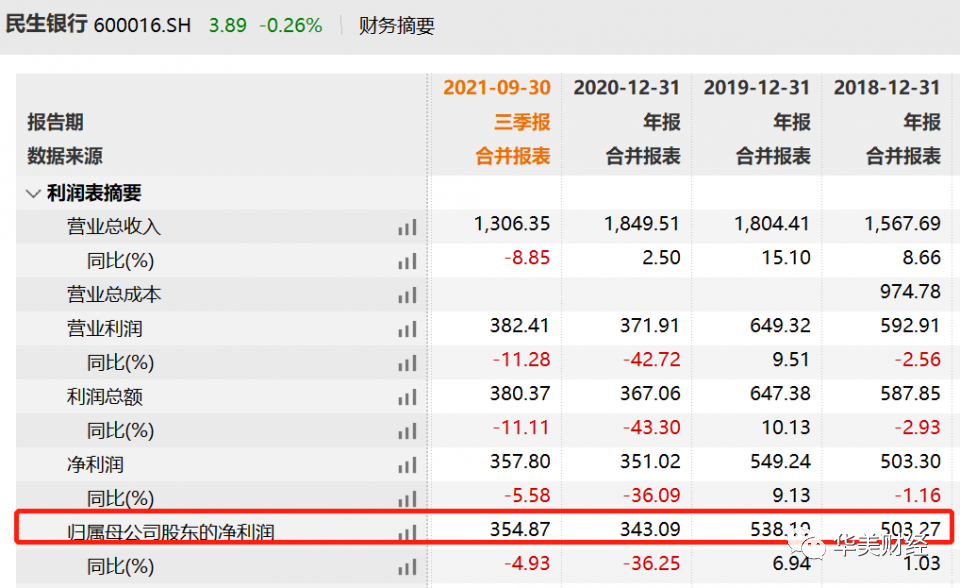The width and height of the screenshot is (960, 588).
Task: Open chart icon for 营业总成本 row
Action: coord(407,295)
